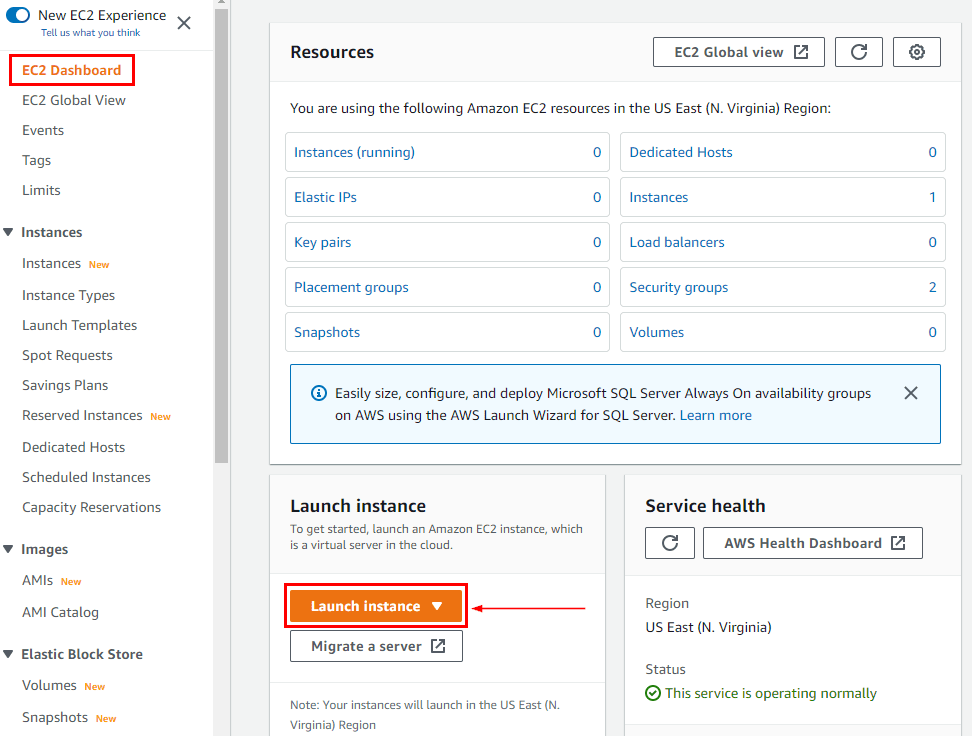Close the New EC2 Experience panel
Image resolution: width=972 pixels, height=736 pixels.
(183, 23)
